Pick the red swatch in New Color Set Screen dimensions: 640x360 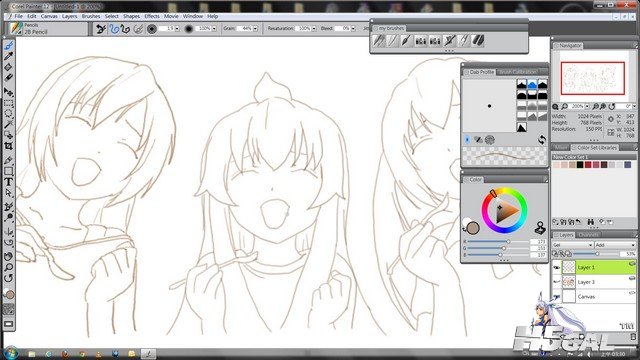point(588,164)
